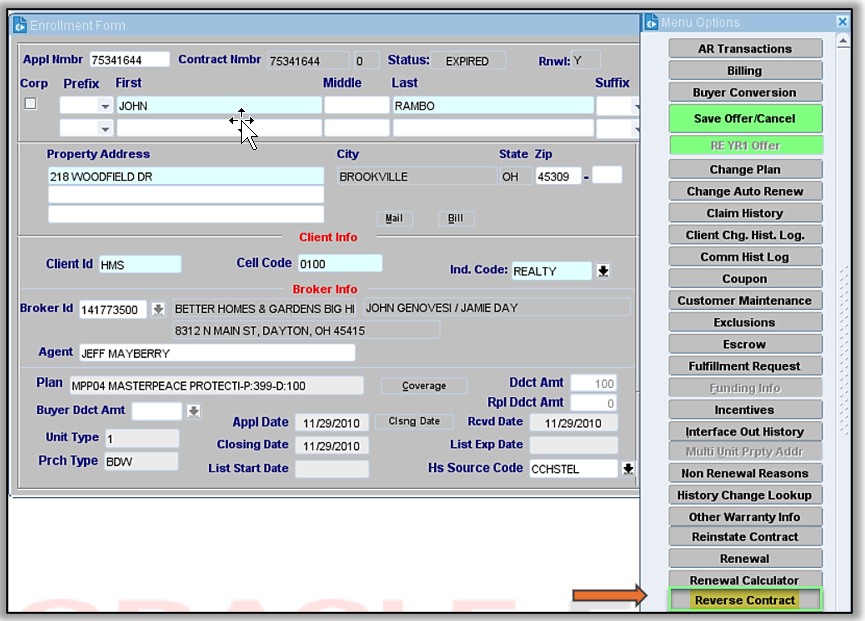This screenshot has height=621, width=865.
Task: Click the Hs Source Code field CCHSTEL
Action: 573,469
